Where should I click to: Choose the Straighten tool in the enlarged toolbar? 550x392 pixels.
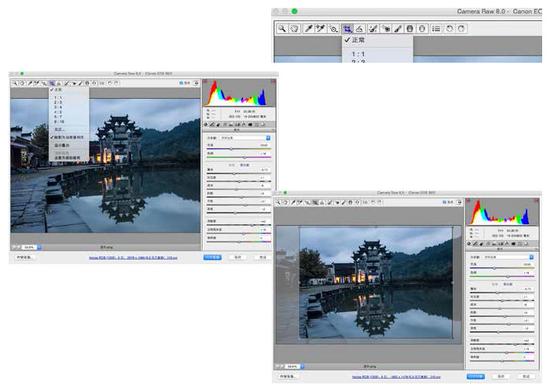(x=360, y=28)
